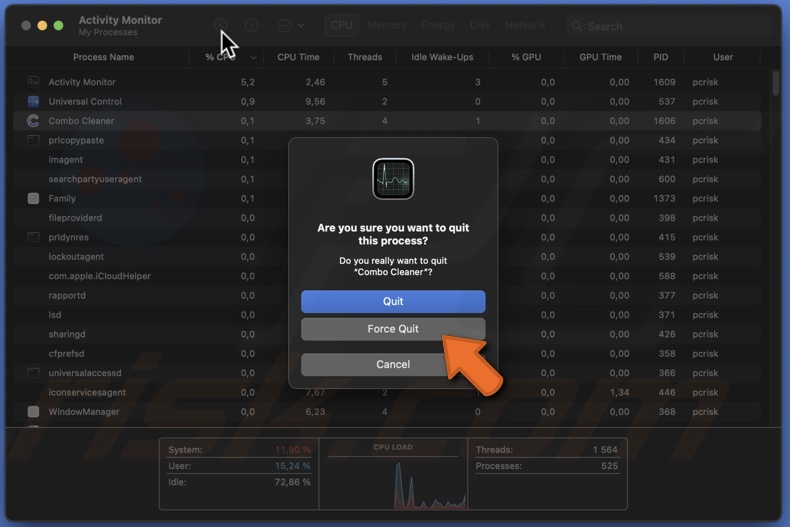Cancel the quit process dialog
790x527 pixels.
[393, 364]
